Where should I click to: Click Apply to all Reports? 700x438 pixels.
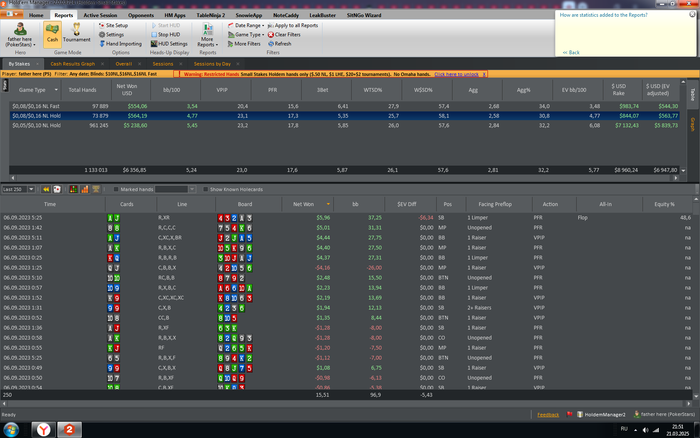click(293, 25)
